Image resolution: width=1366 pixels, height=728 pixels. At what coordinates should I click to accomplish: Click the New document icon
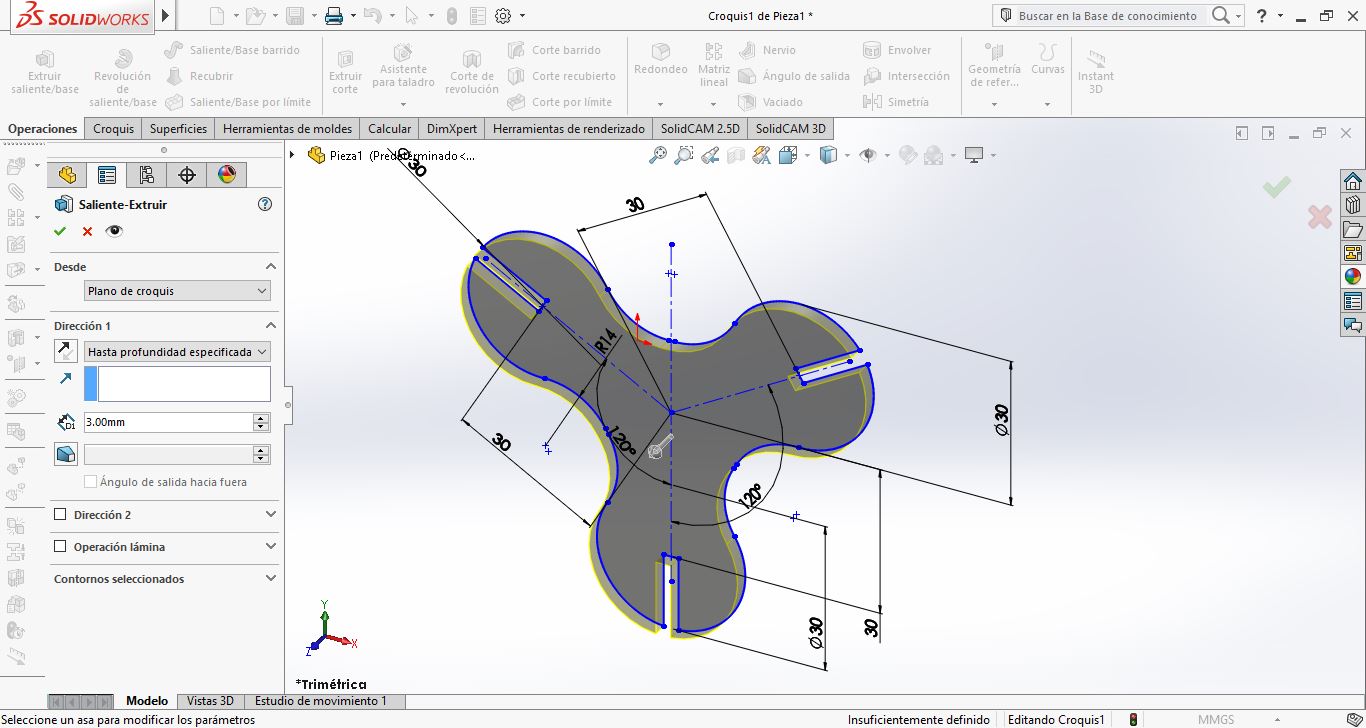coord(217,16)
